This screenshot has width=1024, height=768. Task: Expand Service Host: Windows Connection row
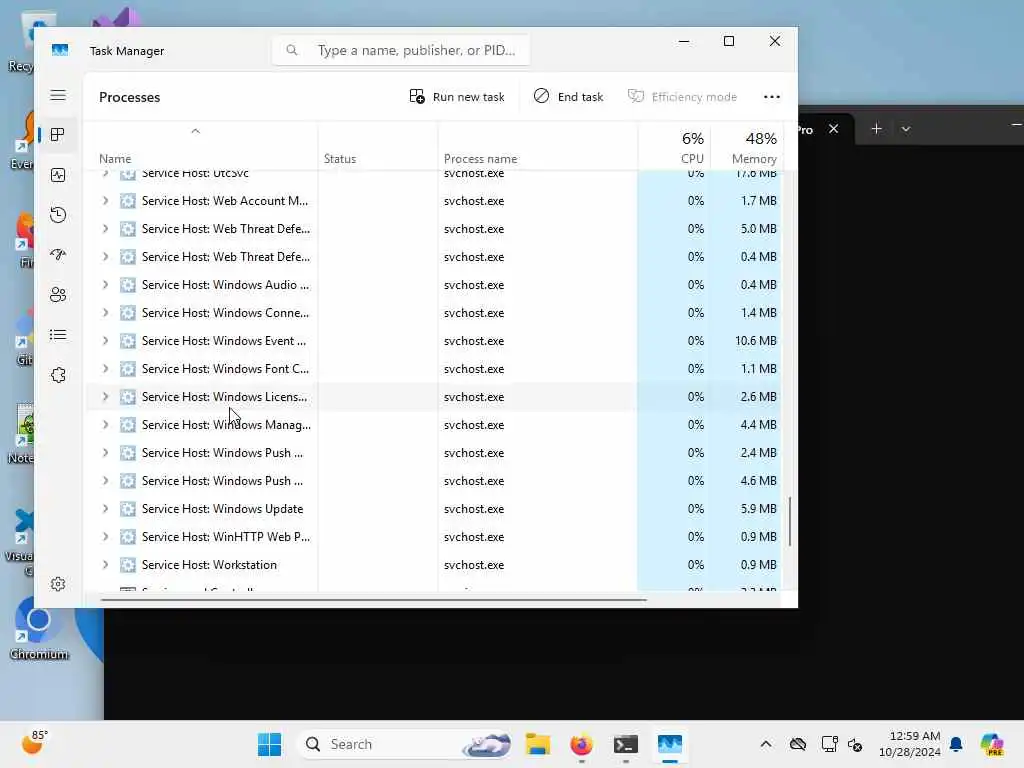coord(105,313)
